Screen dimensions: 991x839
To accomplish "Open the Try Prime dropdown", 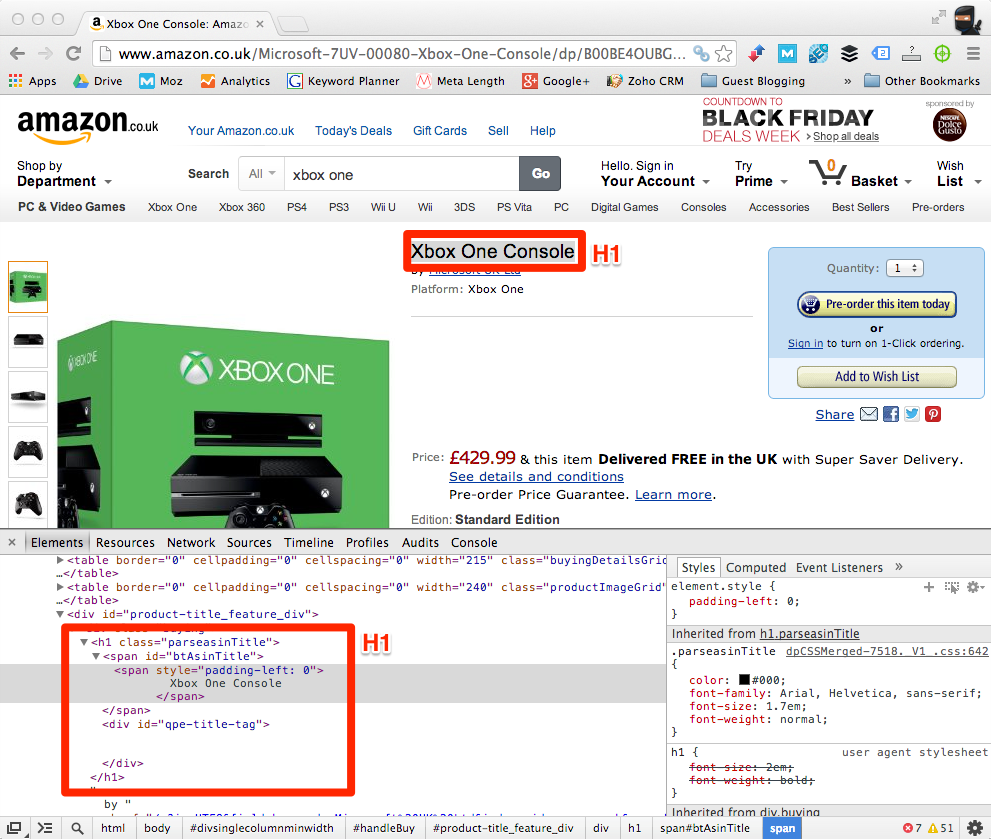I will pyautogui.click(x=761, y=174).
